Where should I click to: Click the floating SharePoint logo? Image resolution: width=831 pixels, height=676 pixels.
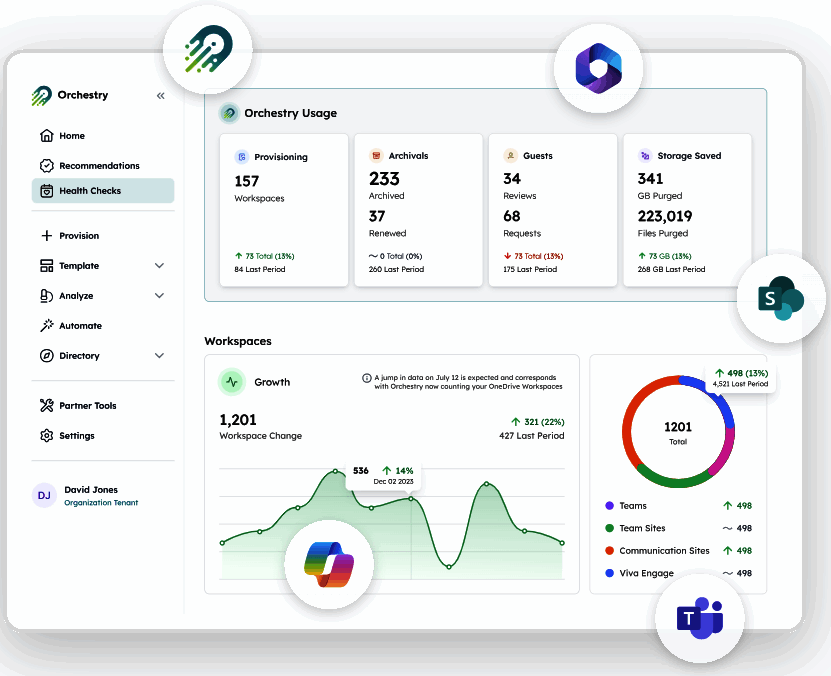(781, 299)
